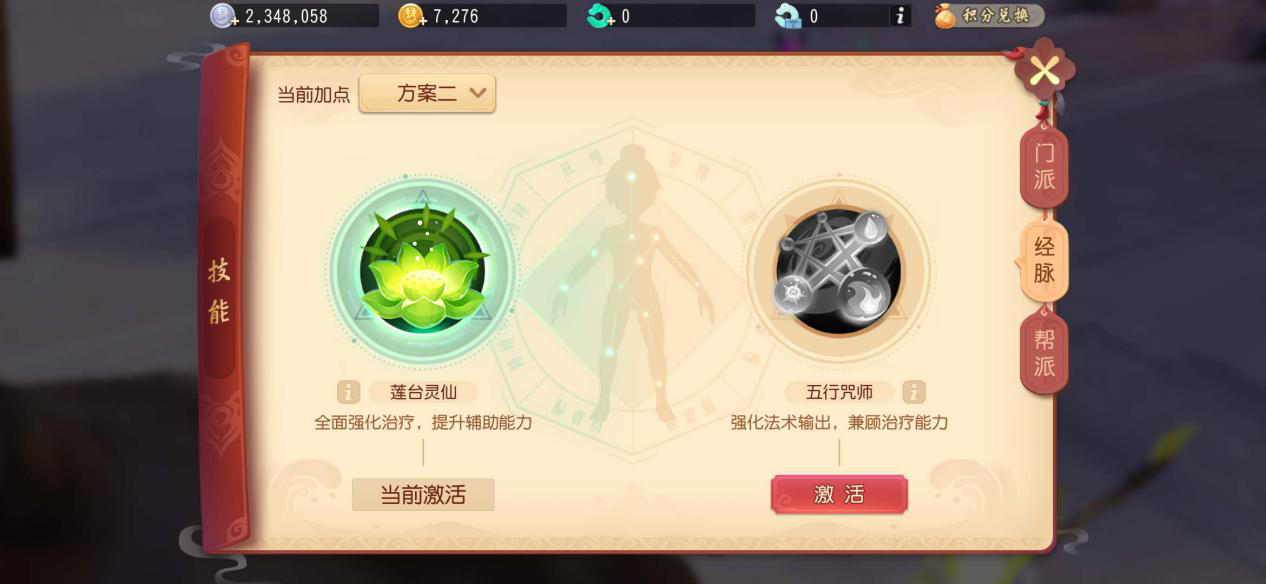Open info icon beside 莲台灵仙
This screenshot has width=1266, height=584.
tap(348, 392)
